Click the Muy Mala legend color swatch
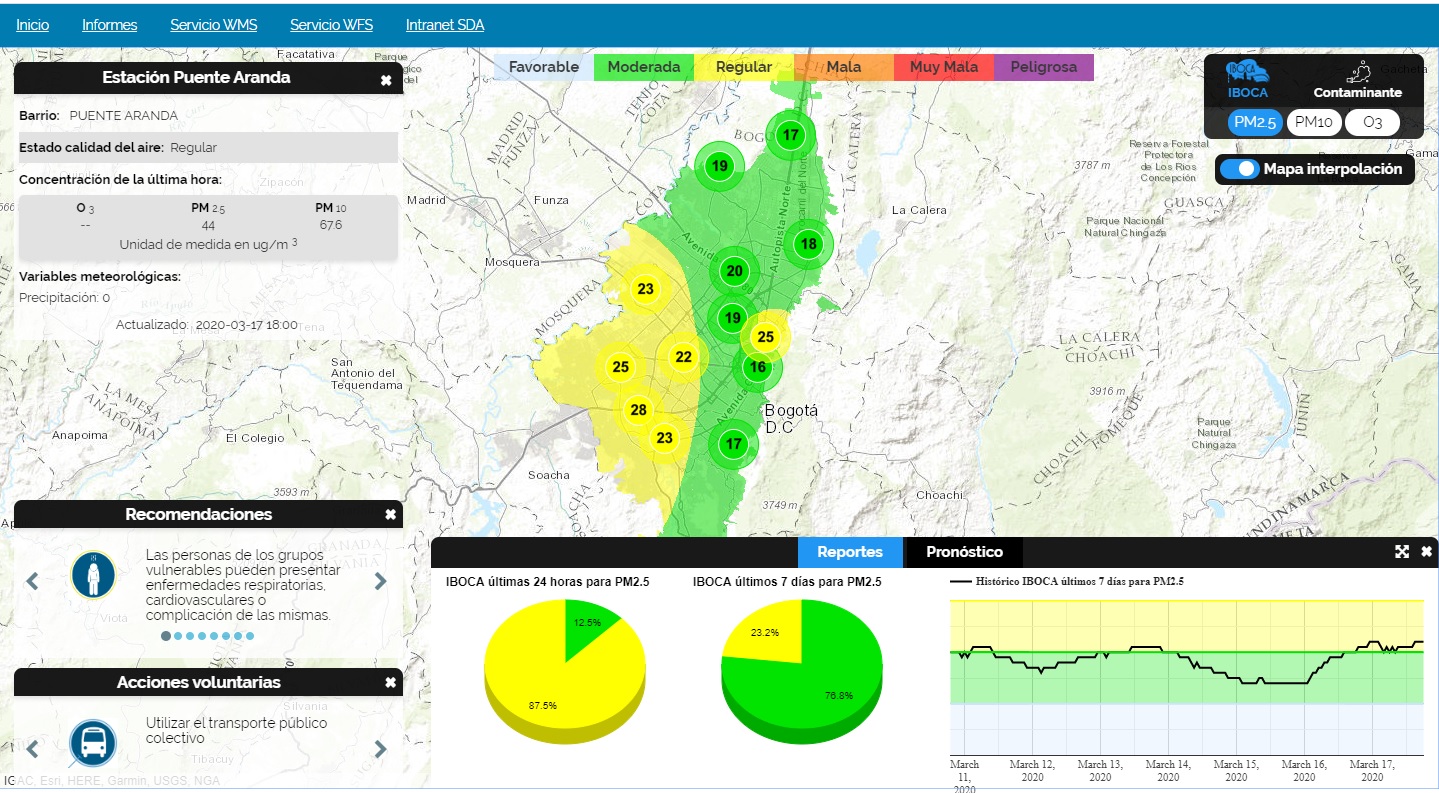This screenshot has height=793, width=1439. tap(943, 67)
